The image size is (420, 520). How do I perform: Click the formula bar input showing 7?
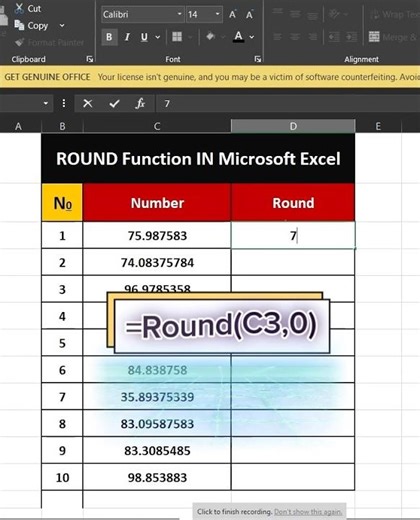click(288, 104)
